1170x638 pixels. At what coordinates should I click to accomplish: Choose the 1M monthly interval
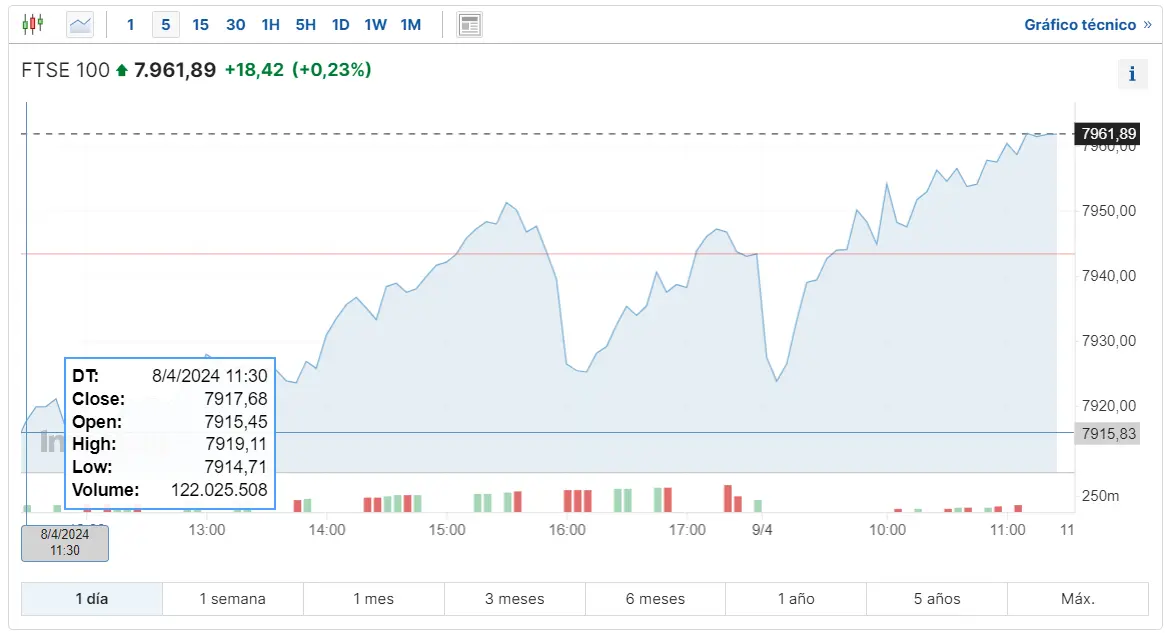click(410, 24)
